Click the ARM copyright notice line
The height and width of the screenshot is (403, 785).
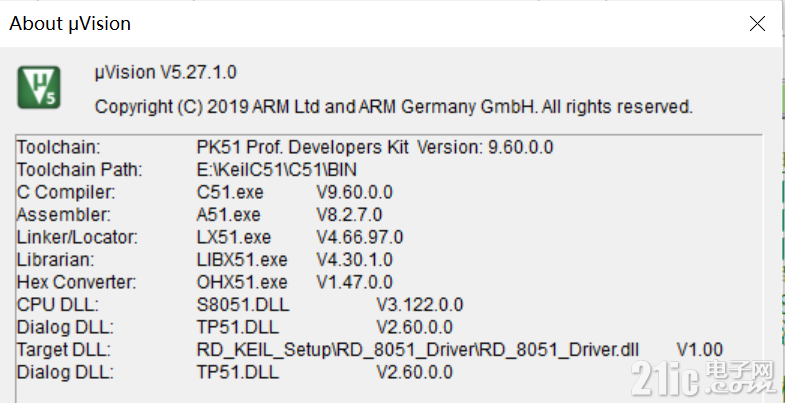(394, 107)
